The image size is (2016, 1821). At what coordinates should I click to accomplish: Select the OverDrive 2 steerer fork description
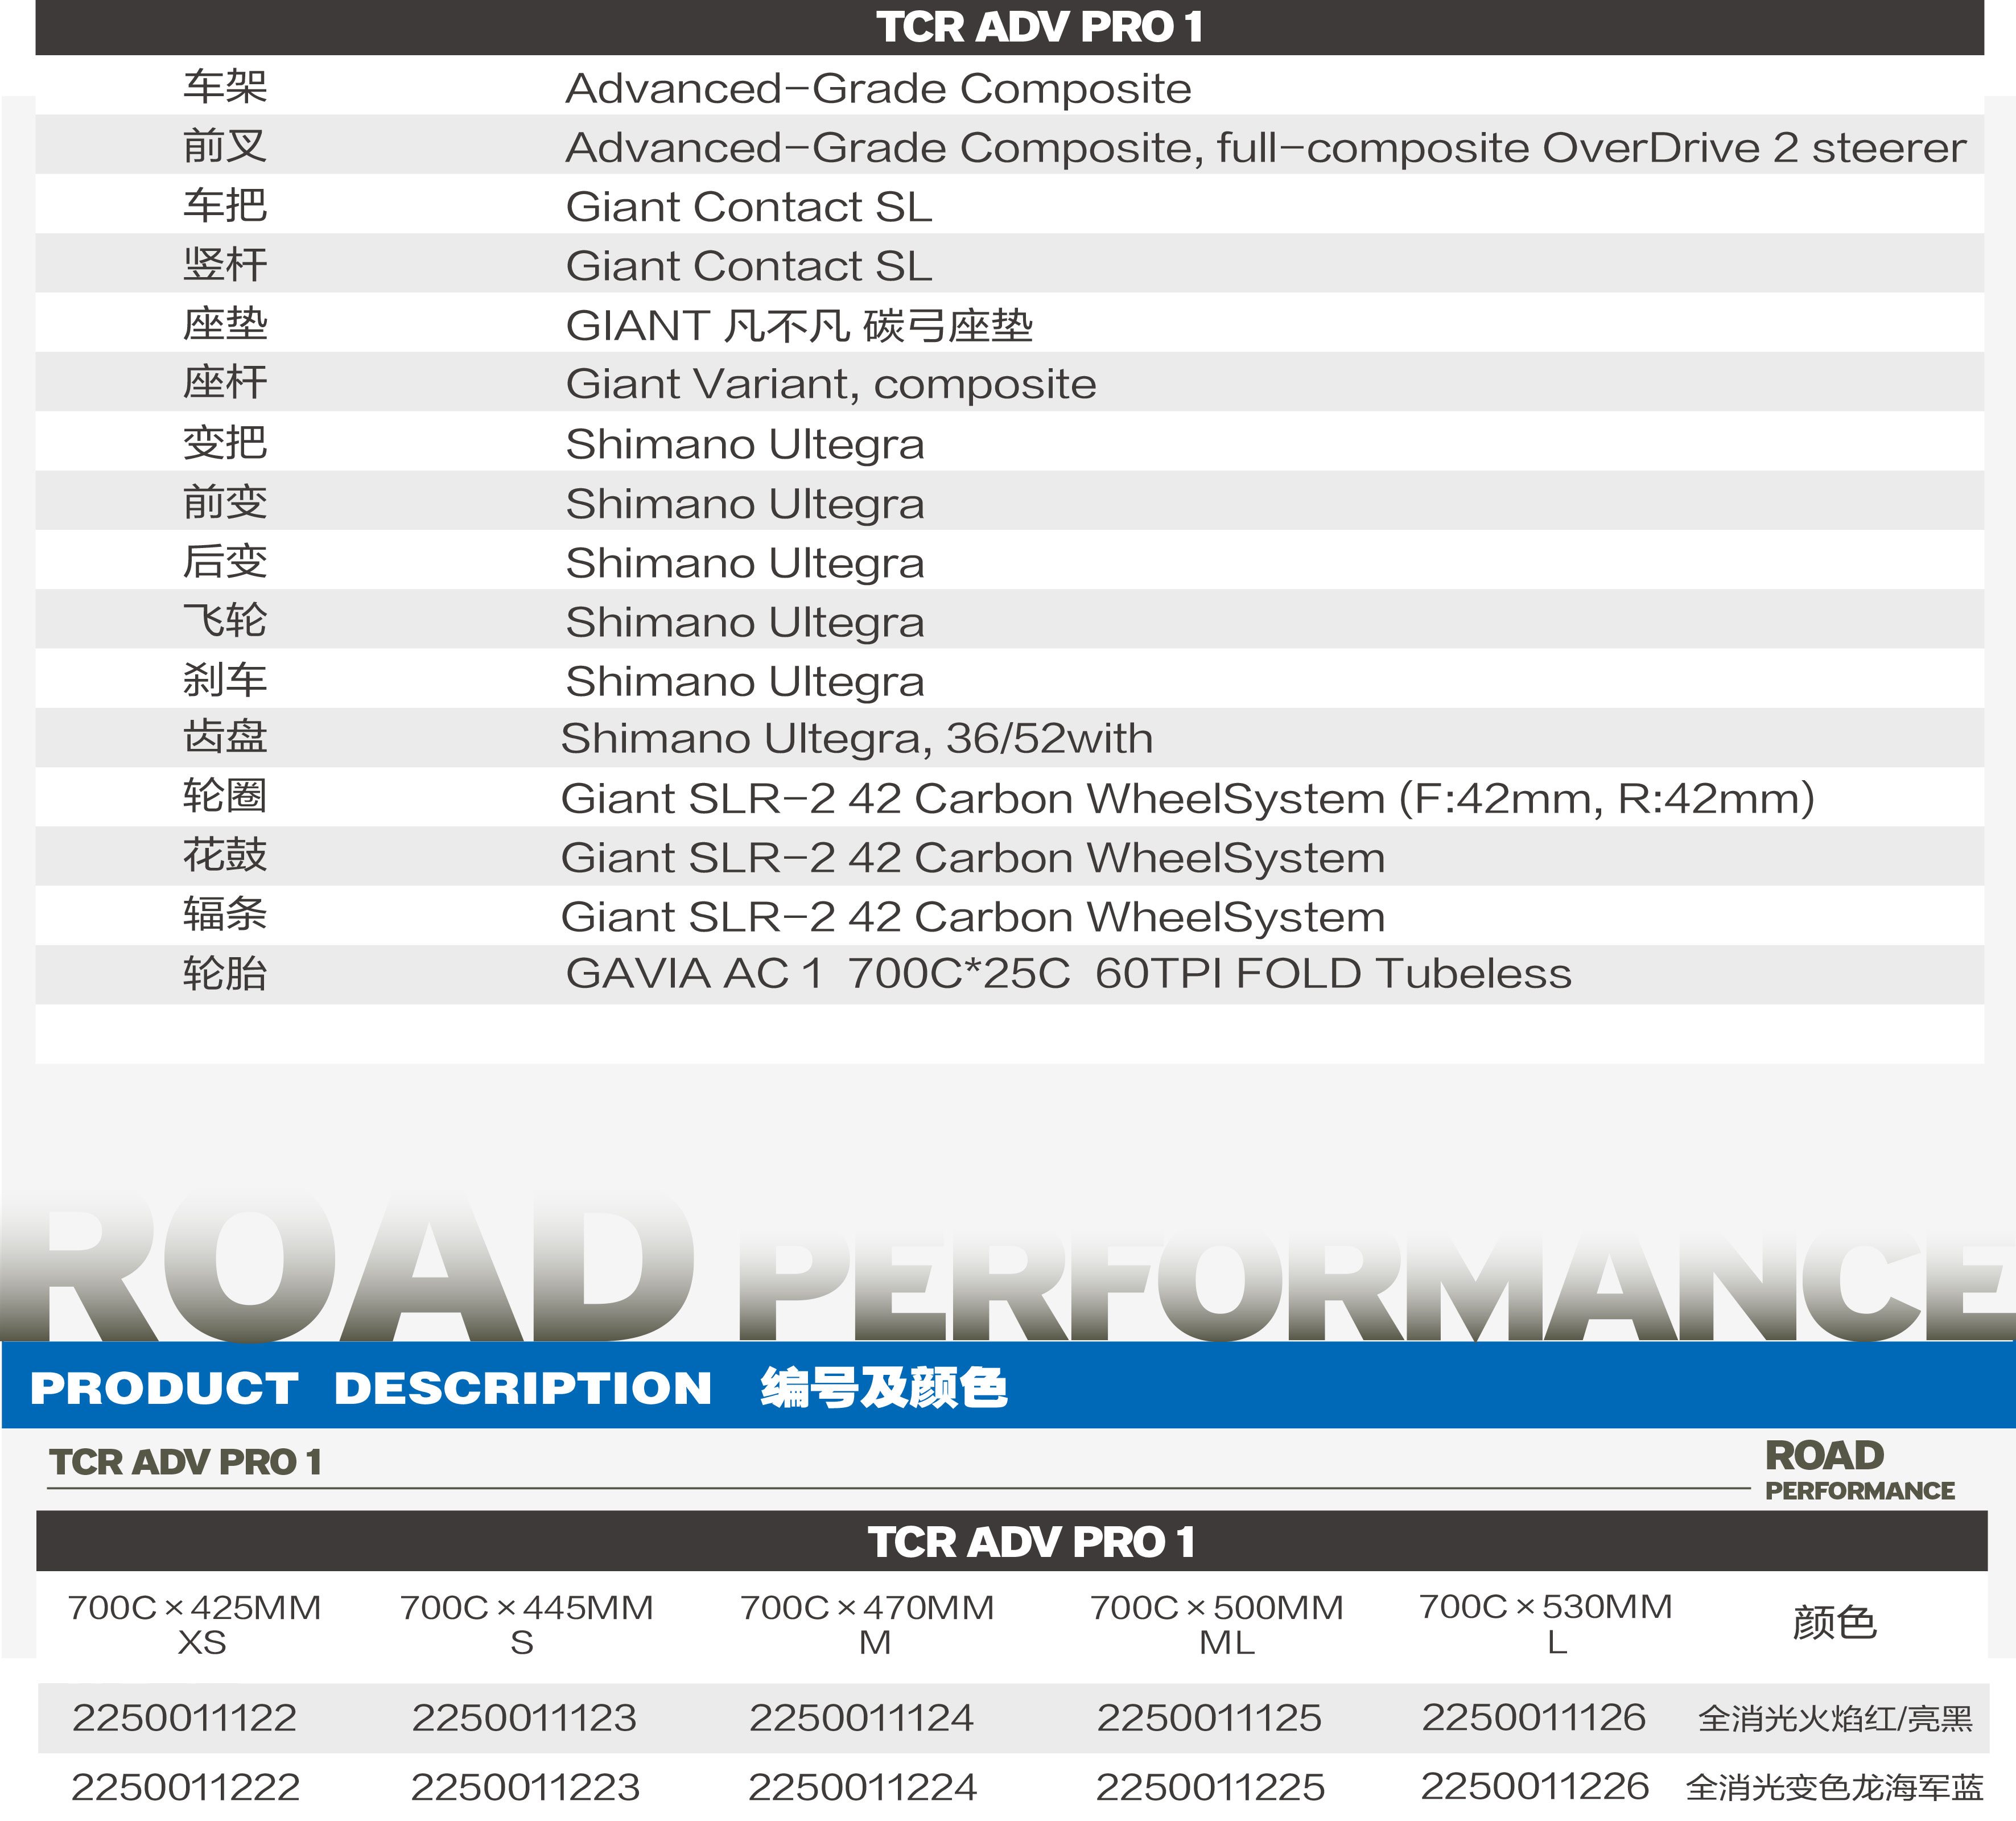(x=1265, y=148)
